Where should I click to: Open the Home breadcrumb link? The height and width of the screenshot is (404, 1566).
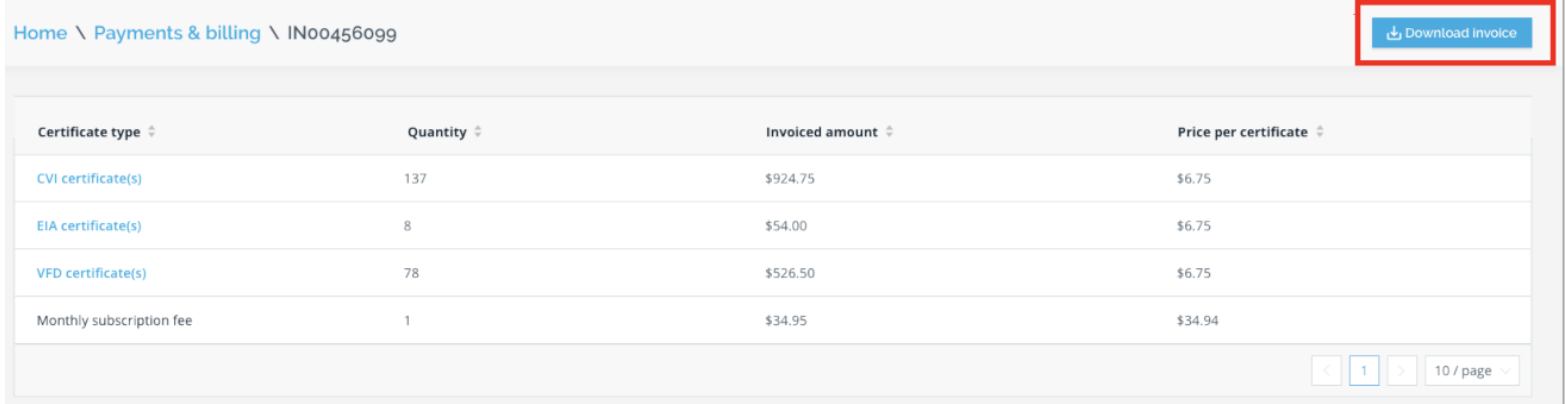40,33
